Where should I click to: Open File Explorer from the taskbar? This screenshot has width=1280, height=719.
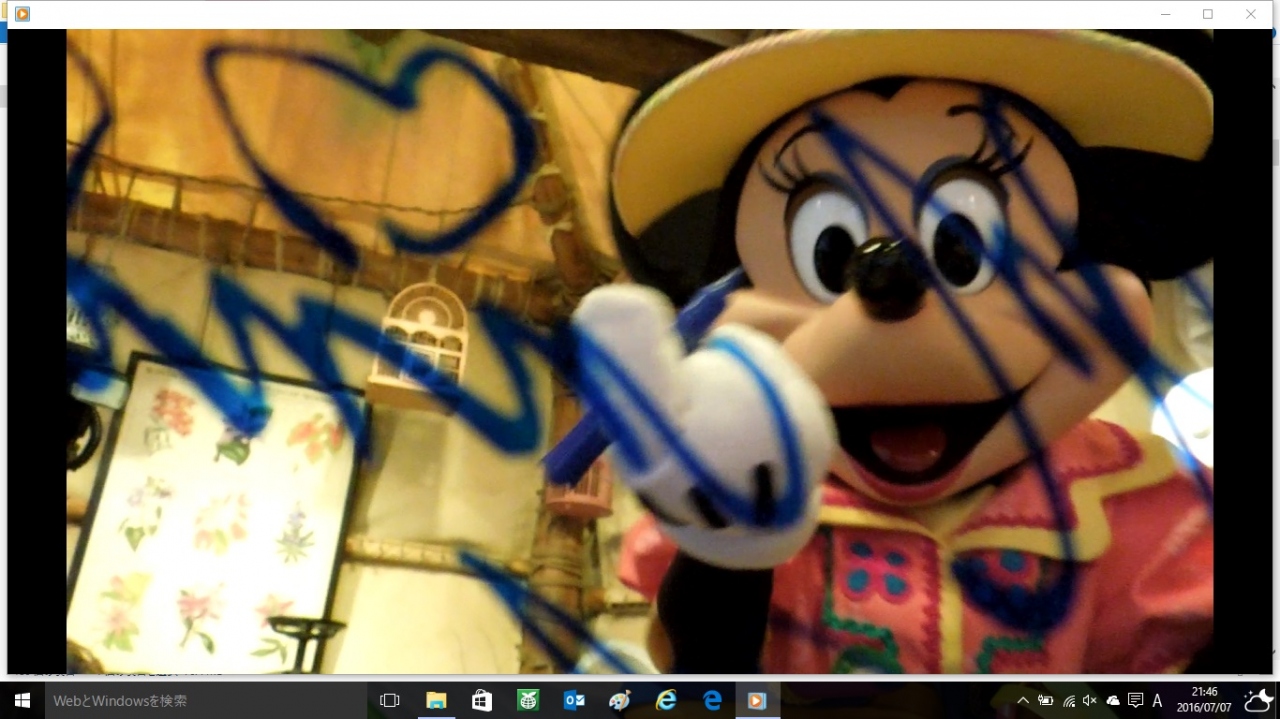click(x=436, y=701)
